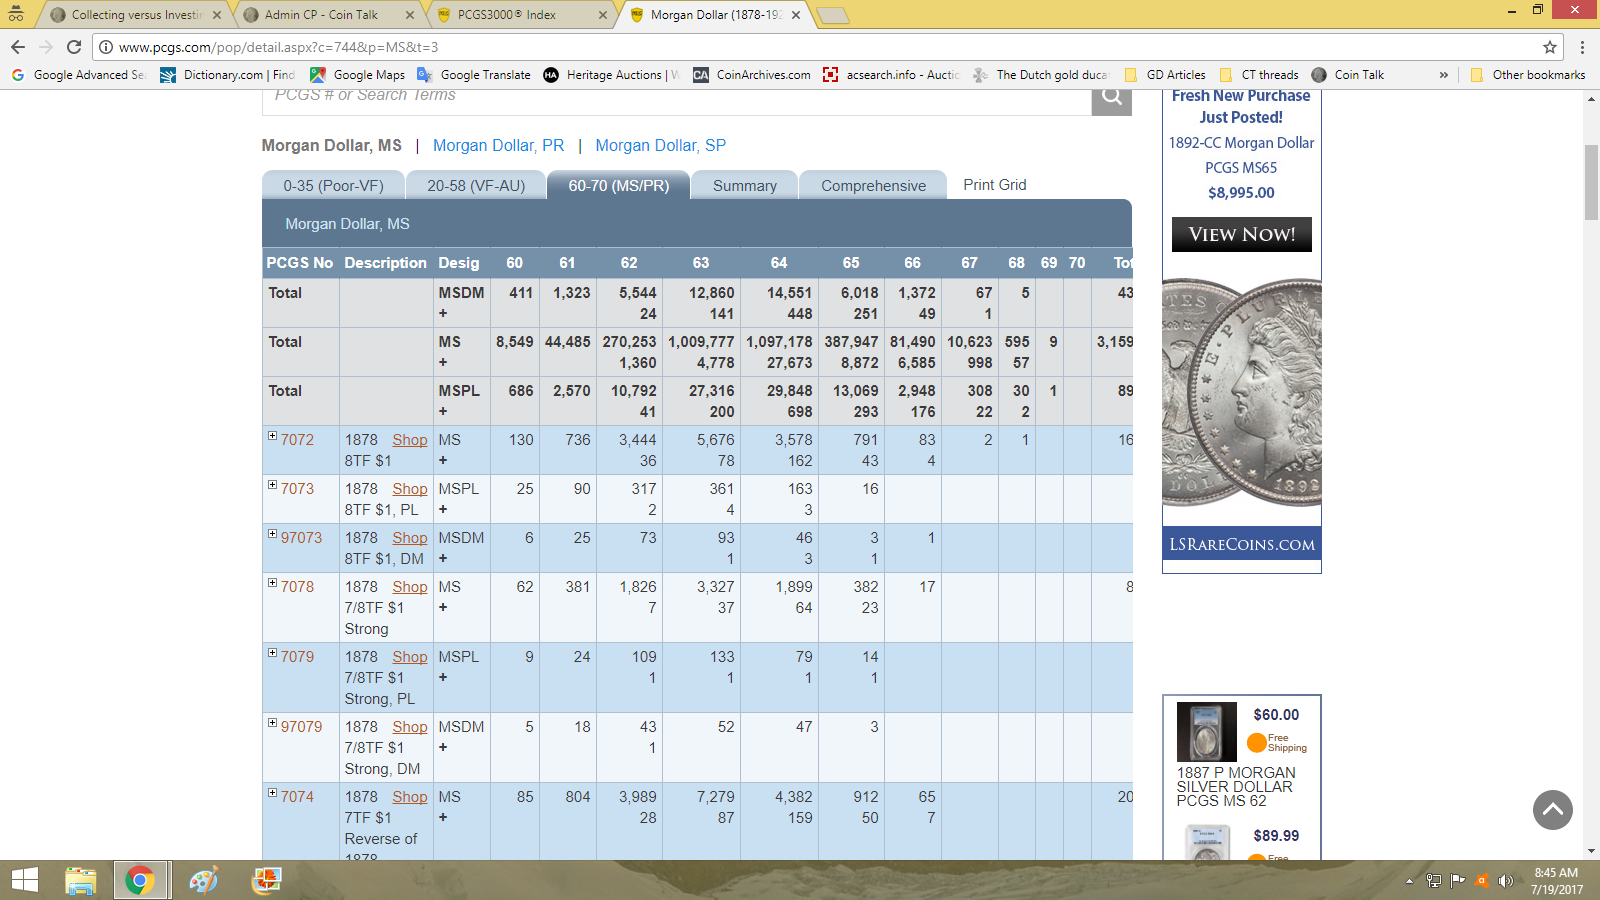The height and width of the screenshot is (900, 1600).
Task: Open Google Translate bookmark
Action: click(474, 75)
